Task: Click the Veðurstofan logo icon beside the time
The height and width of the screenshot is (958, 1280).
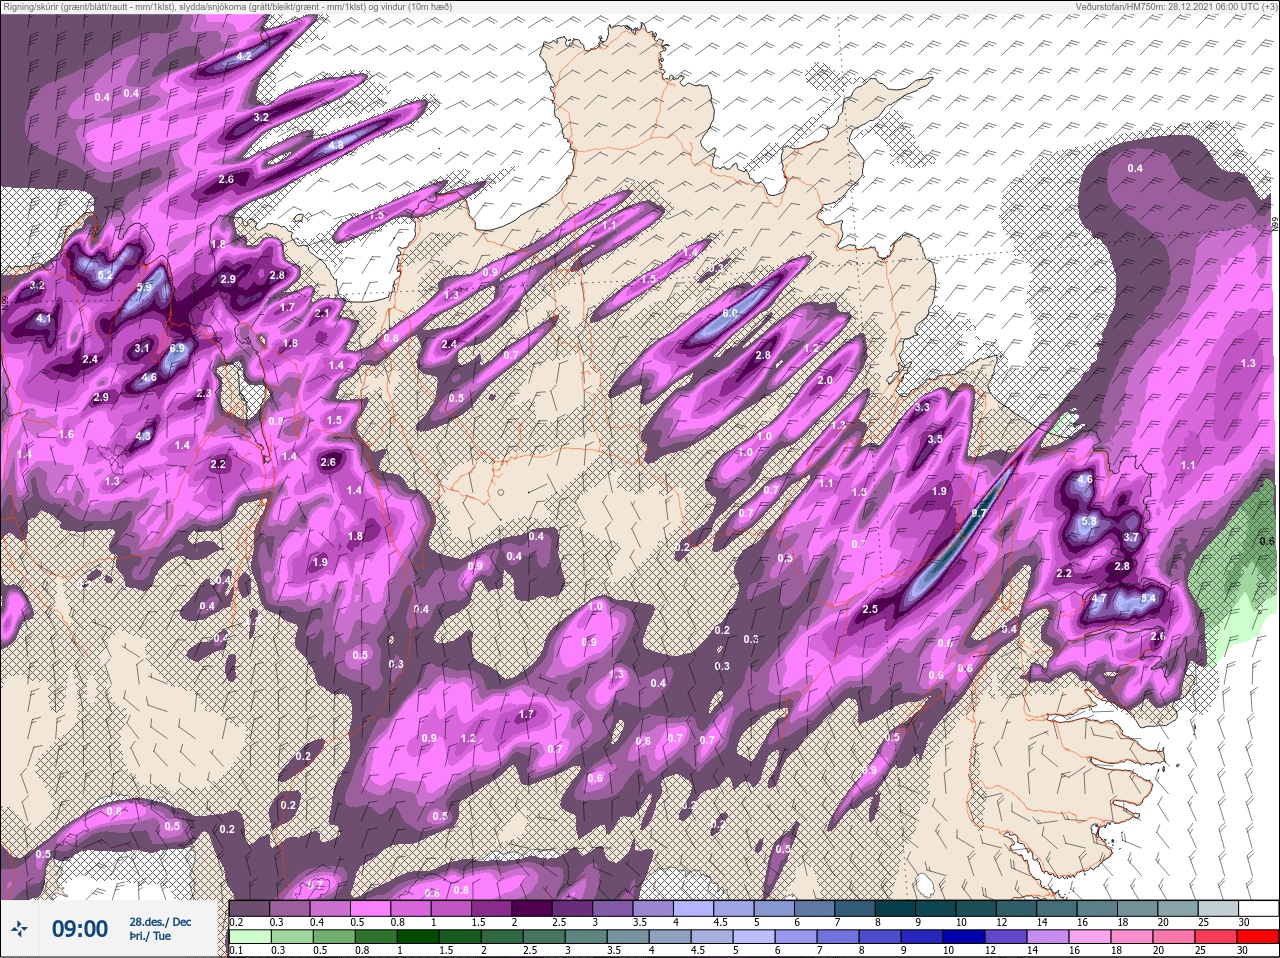Action: click(x=20, y=929)
